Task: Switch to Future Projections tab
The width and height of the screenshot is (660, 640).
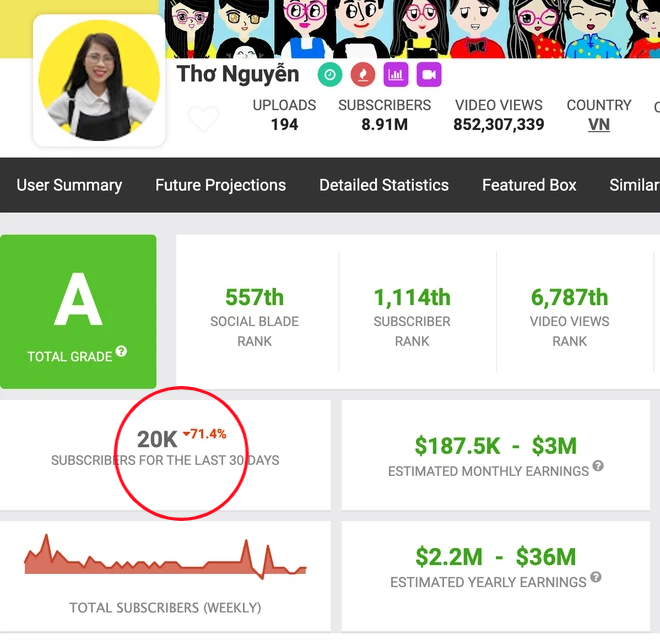Action: pyautogui.click(x=221, y=185)
